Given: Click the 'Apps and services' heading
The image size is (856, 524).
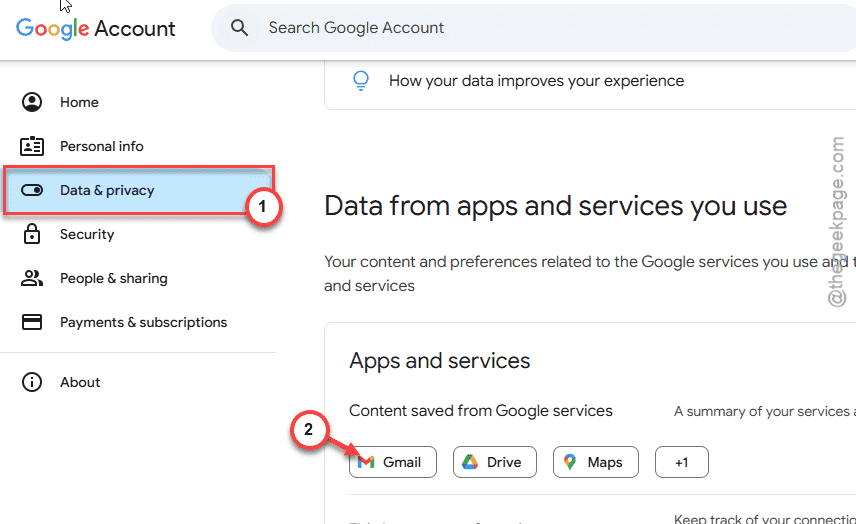Looking at the screenshot, I should click(x=439, y=361).
